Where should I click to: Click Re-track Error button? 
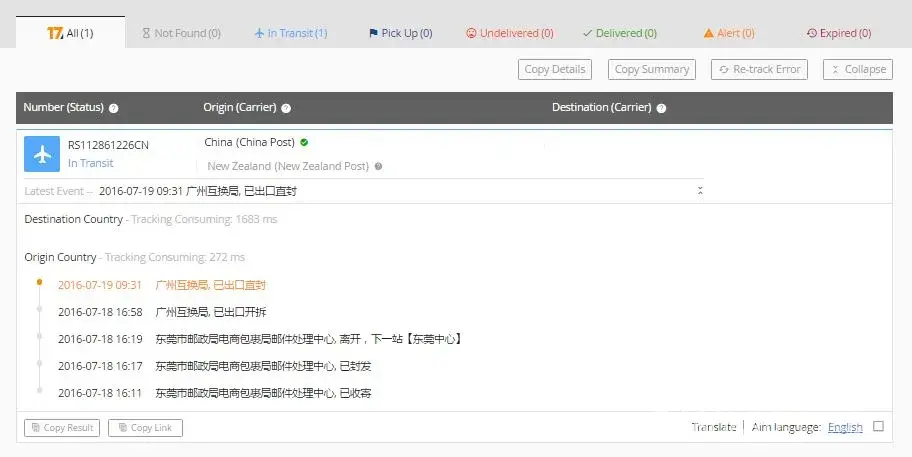759,69
